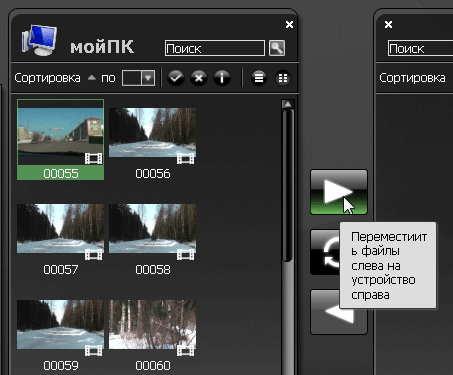Viewport: 453px width, 375px height.
Task: Click the search magnifier button in мойПК panel
Action: tap(277, 48)
